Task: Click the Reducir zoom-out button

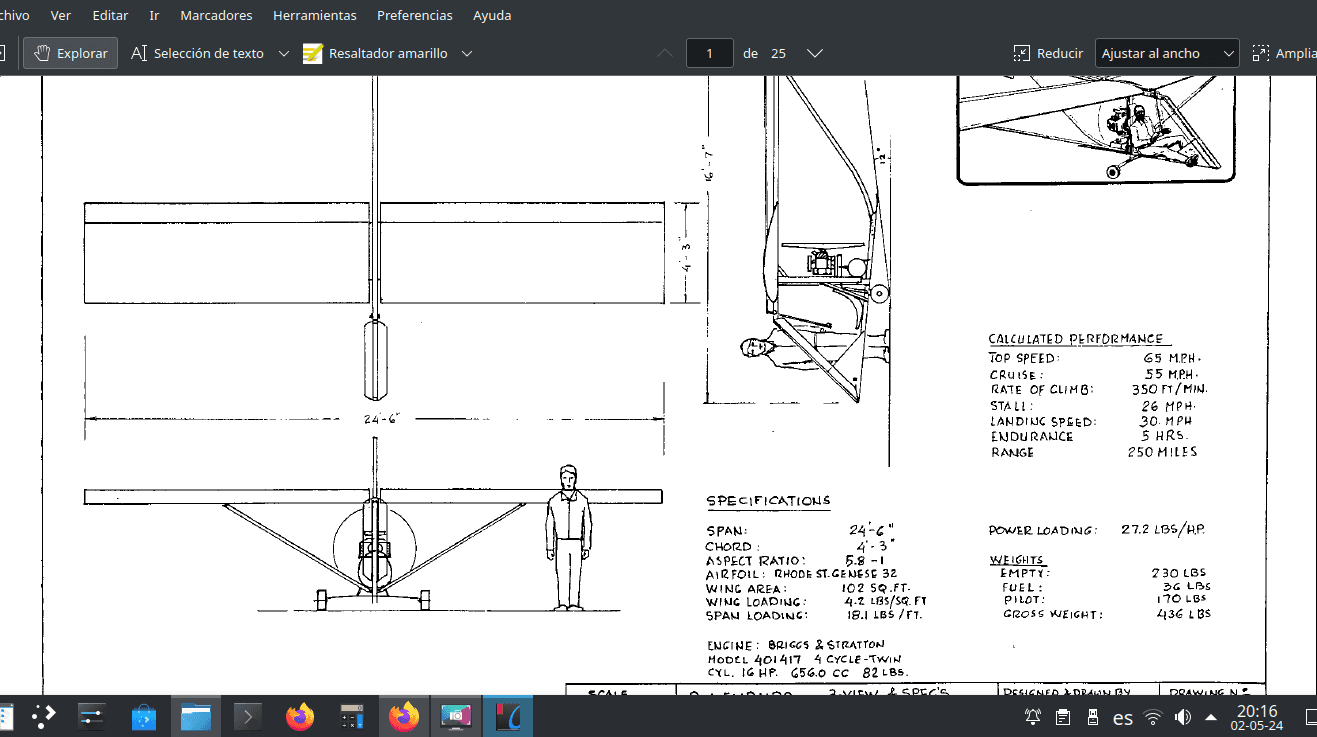Action: (1048, 53)
